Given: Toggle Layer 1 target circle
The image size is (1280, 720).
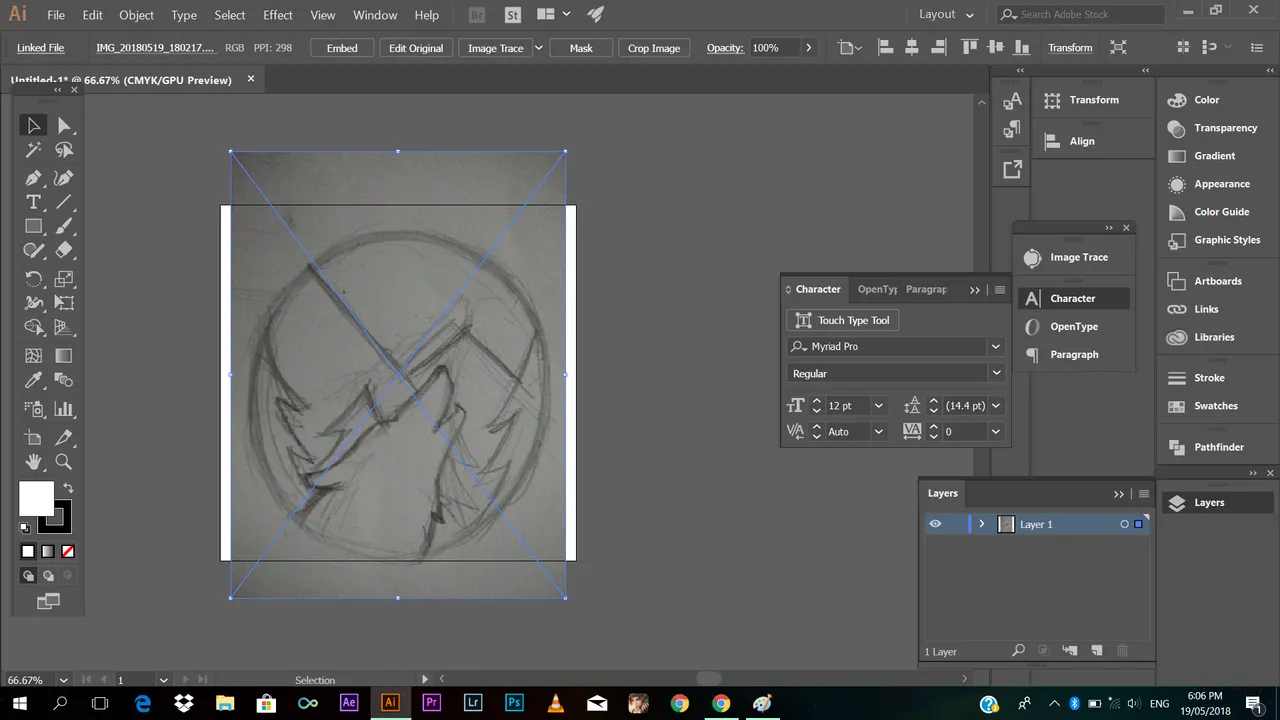Looking at the screenshot, I should tap(1124, 524).
